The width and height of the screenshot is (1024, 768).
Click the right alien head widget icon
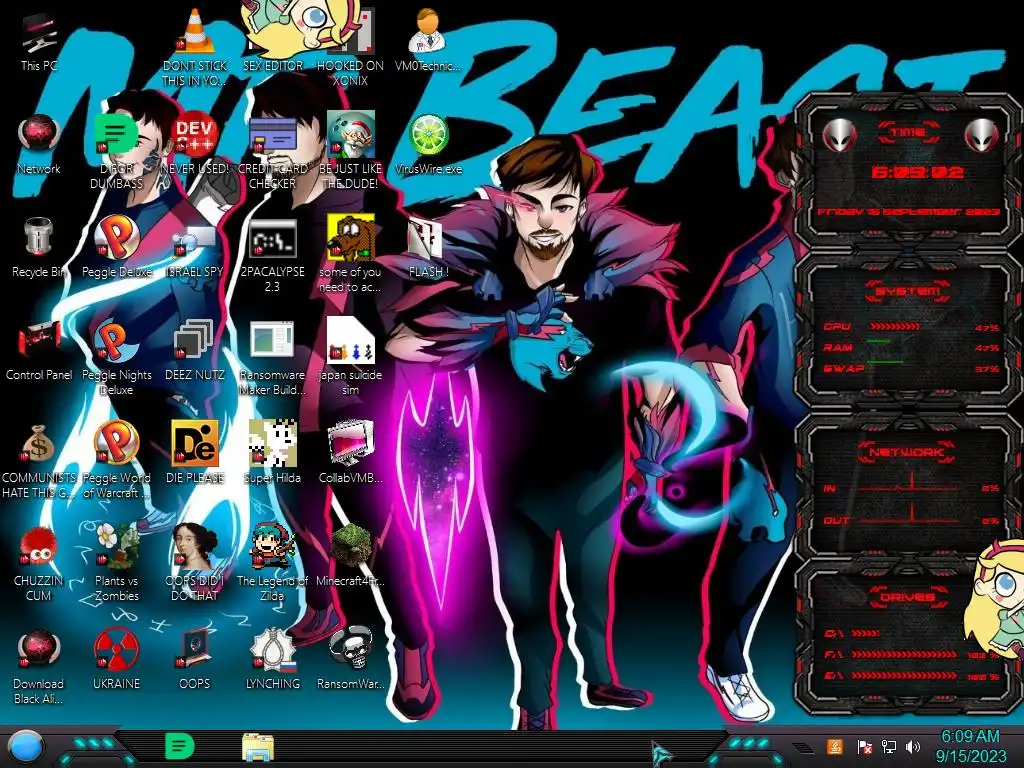(x=982, y=136)
